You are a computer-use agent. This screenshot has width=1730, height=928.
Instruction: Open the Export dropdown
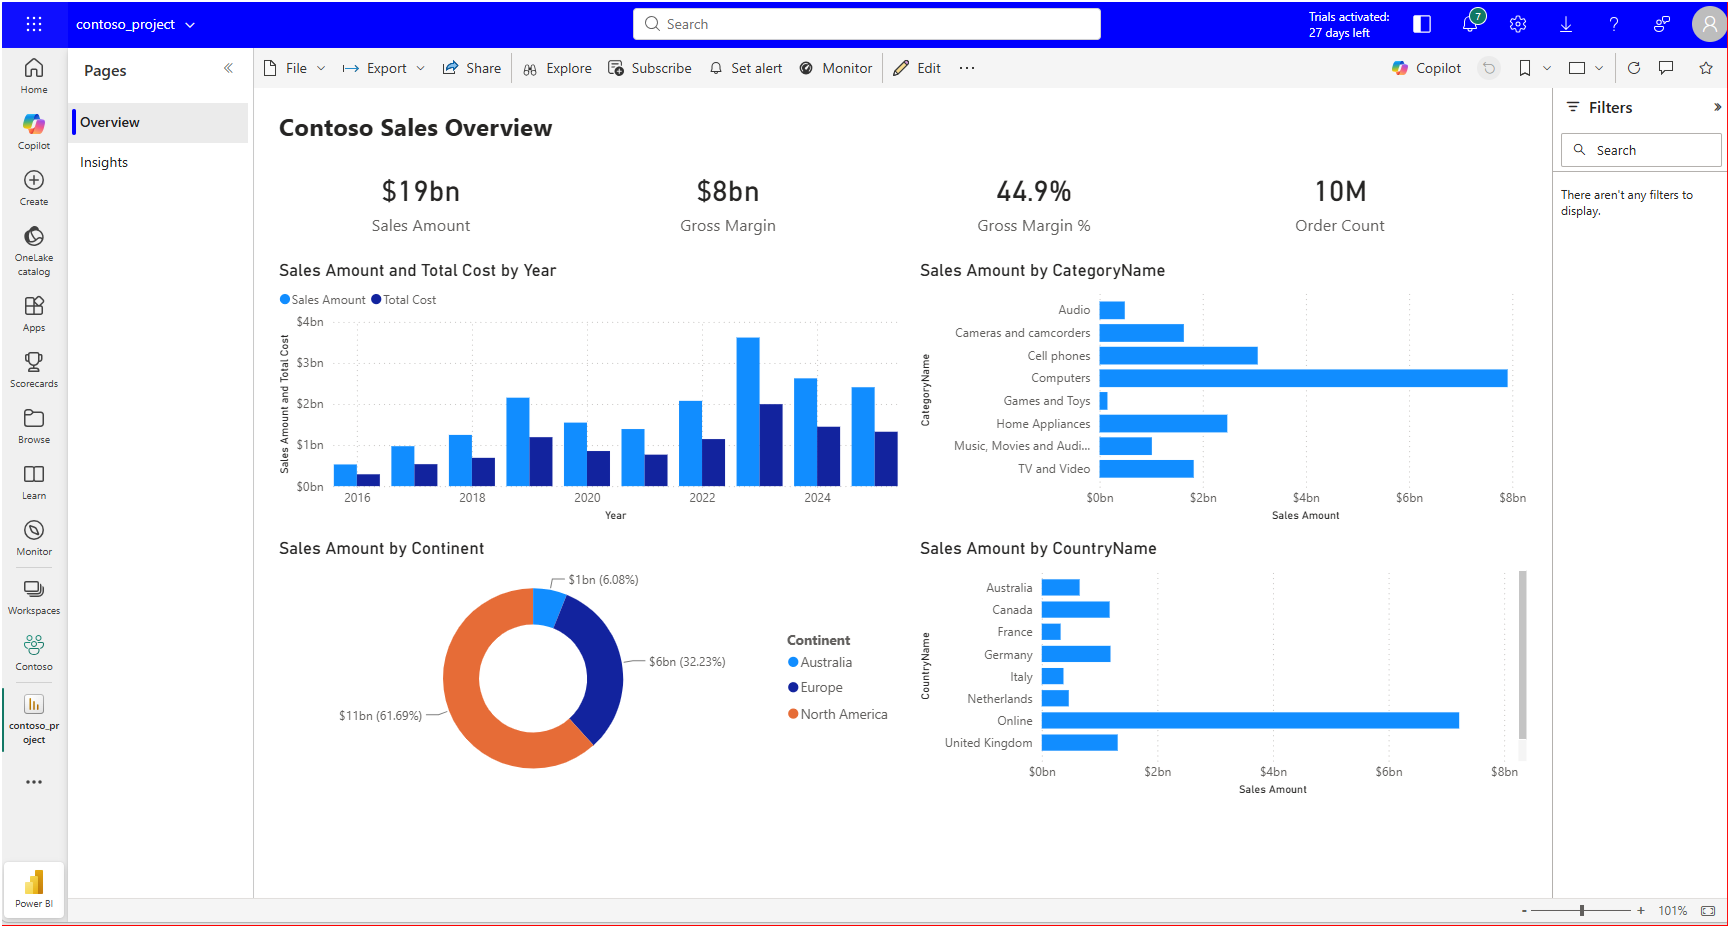pos(384,68)
